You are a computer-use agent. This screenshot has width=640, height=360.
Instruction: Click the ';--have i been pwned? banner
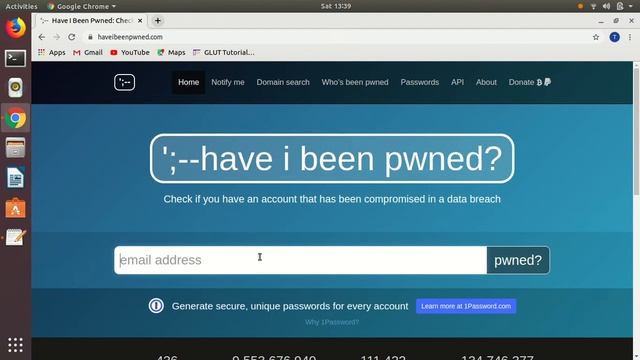[332, 158]
